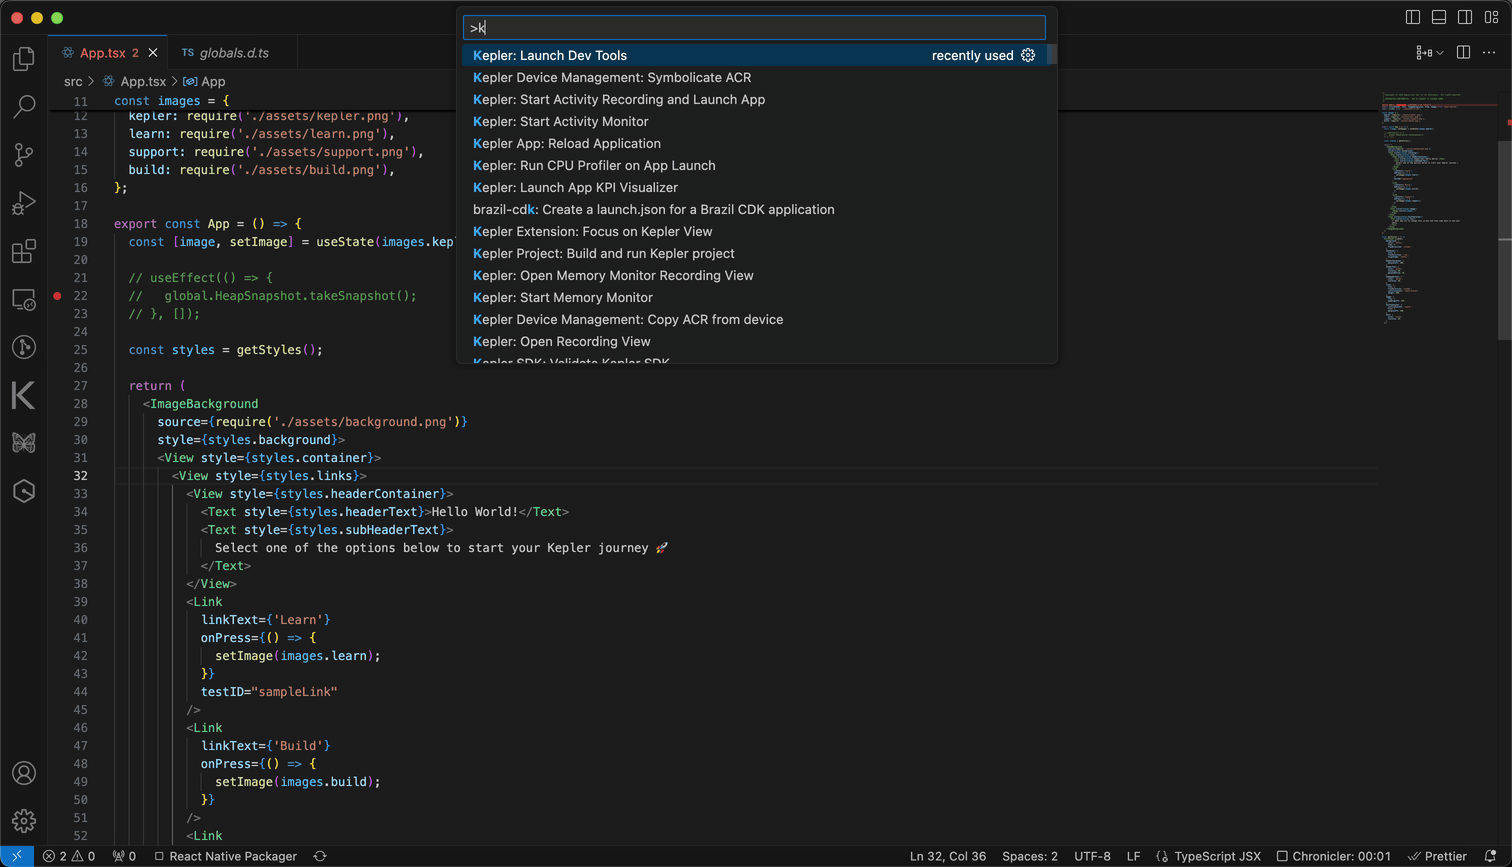Select the Source Control icon
This screenshot has height=867, width=1512.
tap(23, 154)
